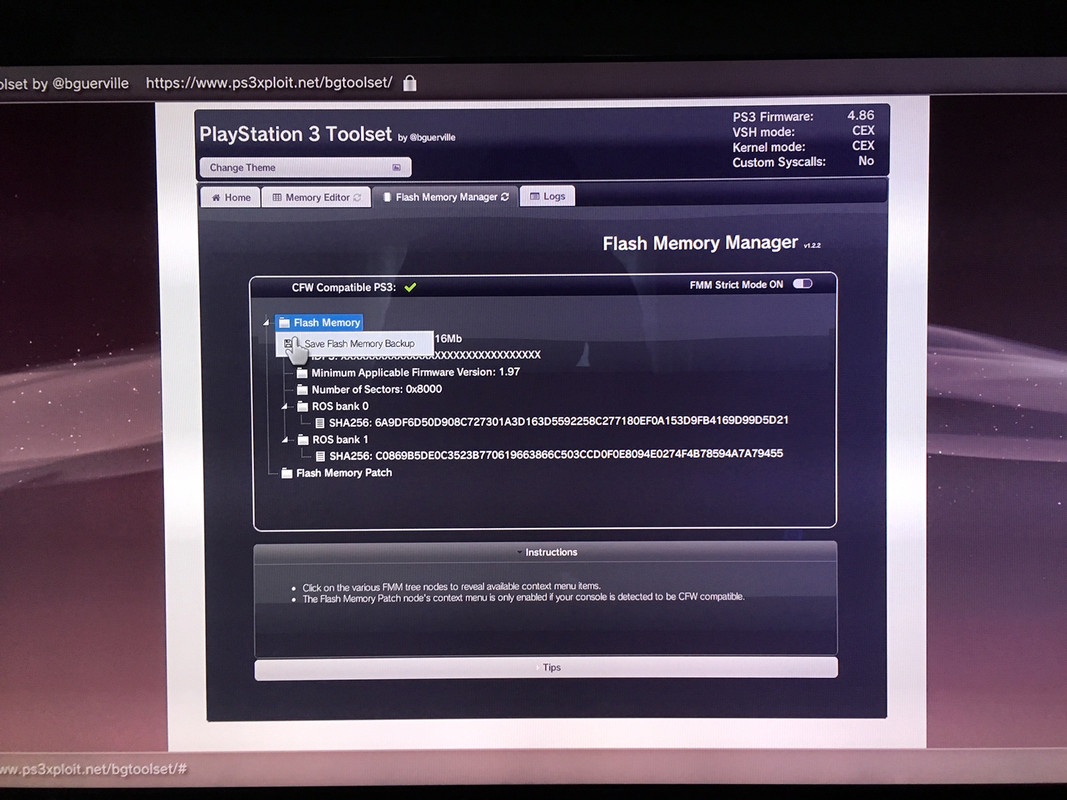
Task: Click the 'PlayStation 3 Toolset' title
Action: (295, 134)
